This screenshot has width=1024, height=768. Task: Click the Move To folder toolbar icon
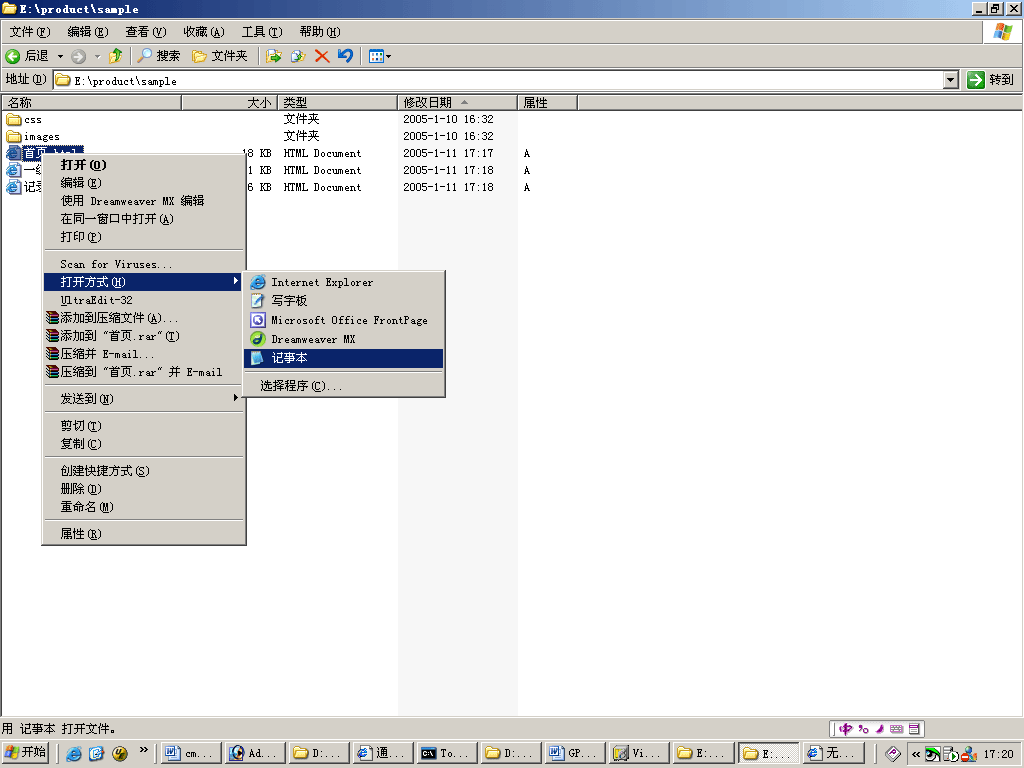pos(274,56)
